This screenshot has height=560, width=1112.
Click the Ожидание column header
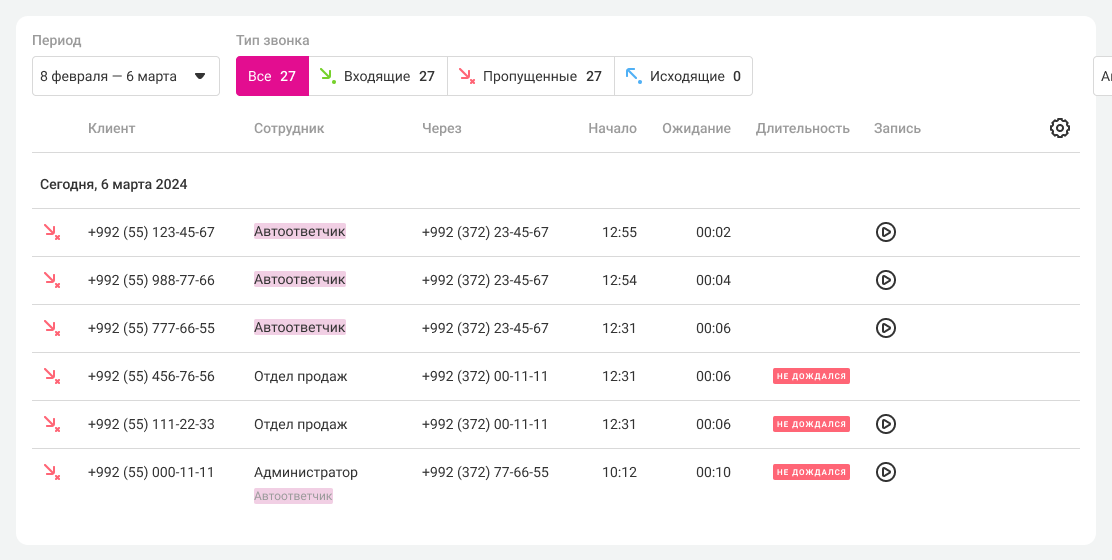(x=696, y=128)
